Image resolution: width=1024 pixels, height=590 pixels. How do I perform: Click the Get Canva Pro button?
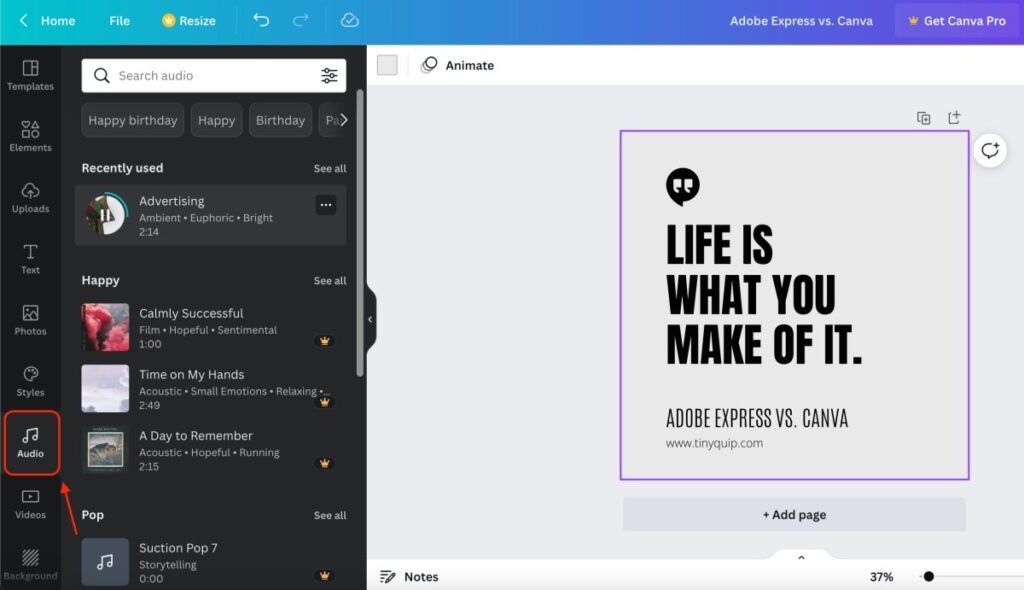[x=957, y=20]
